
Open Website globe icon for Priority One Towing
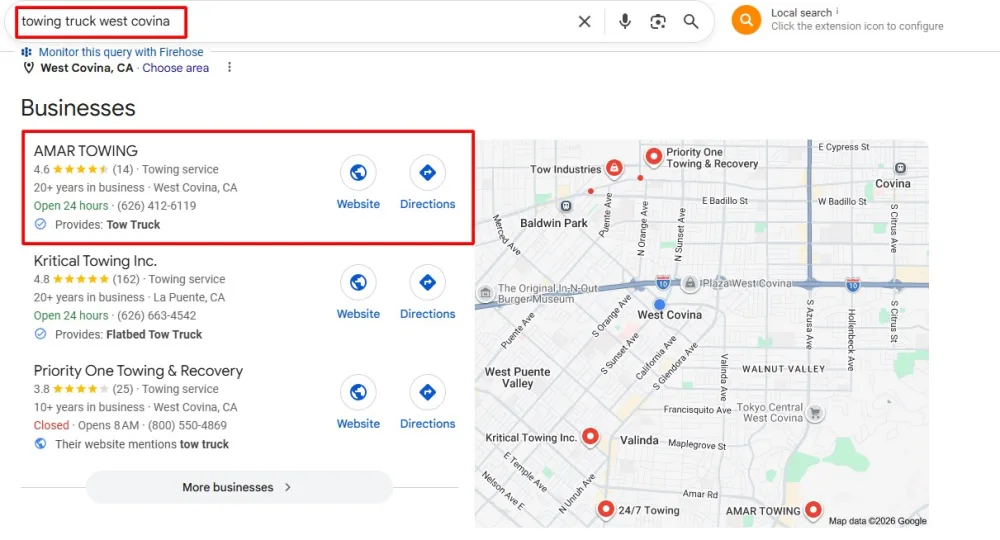point(358,391)
